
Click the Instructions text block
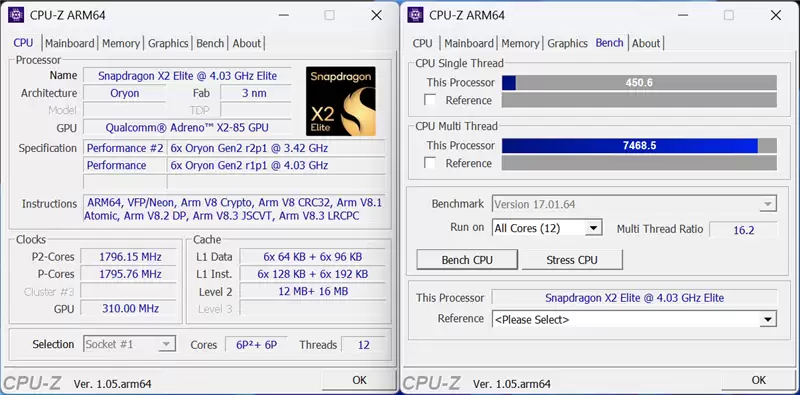(235, 209)
